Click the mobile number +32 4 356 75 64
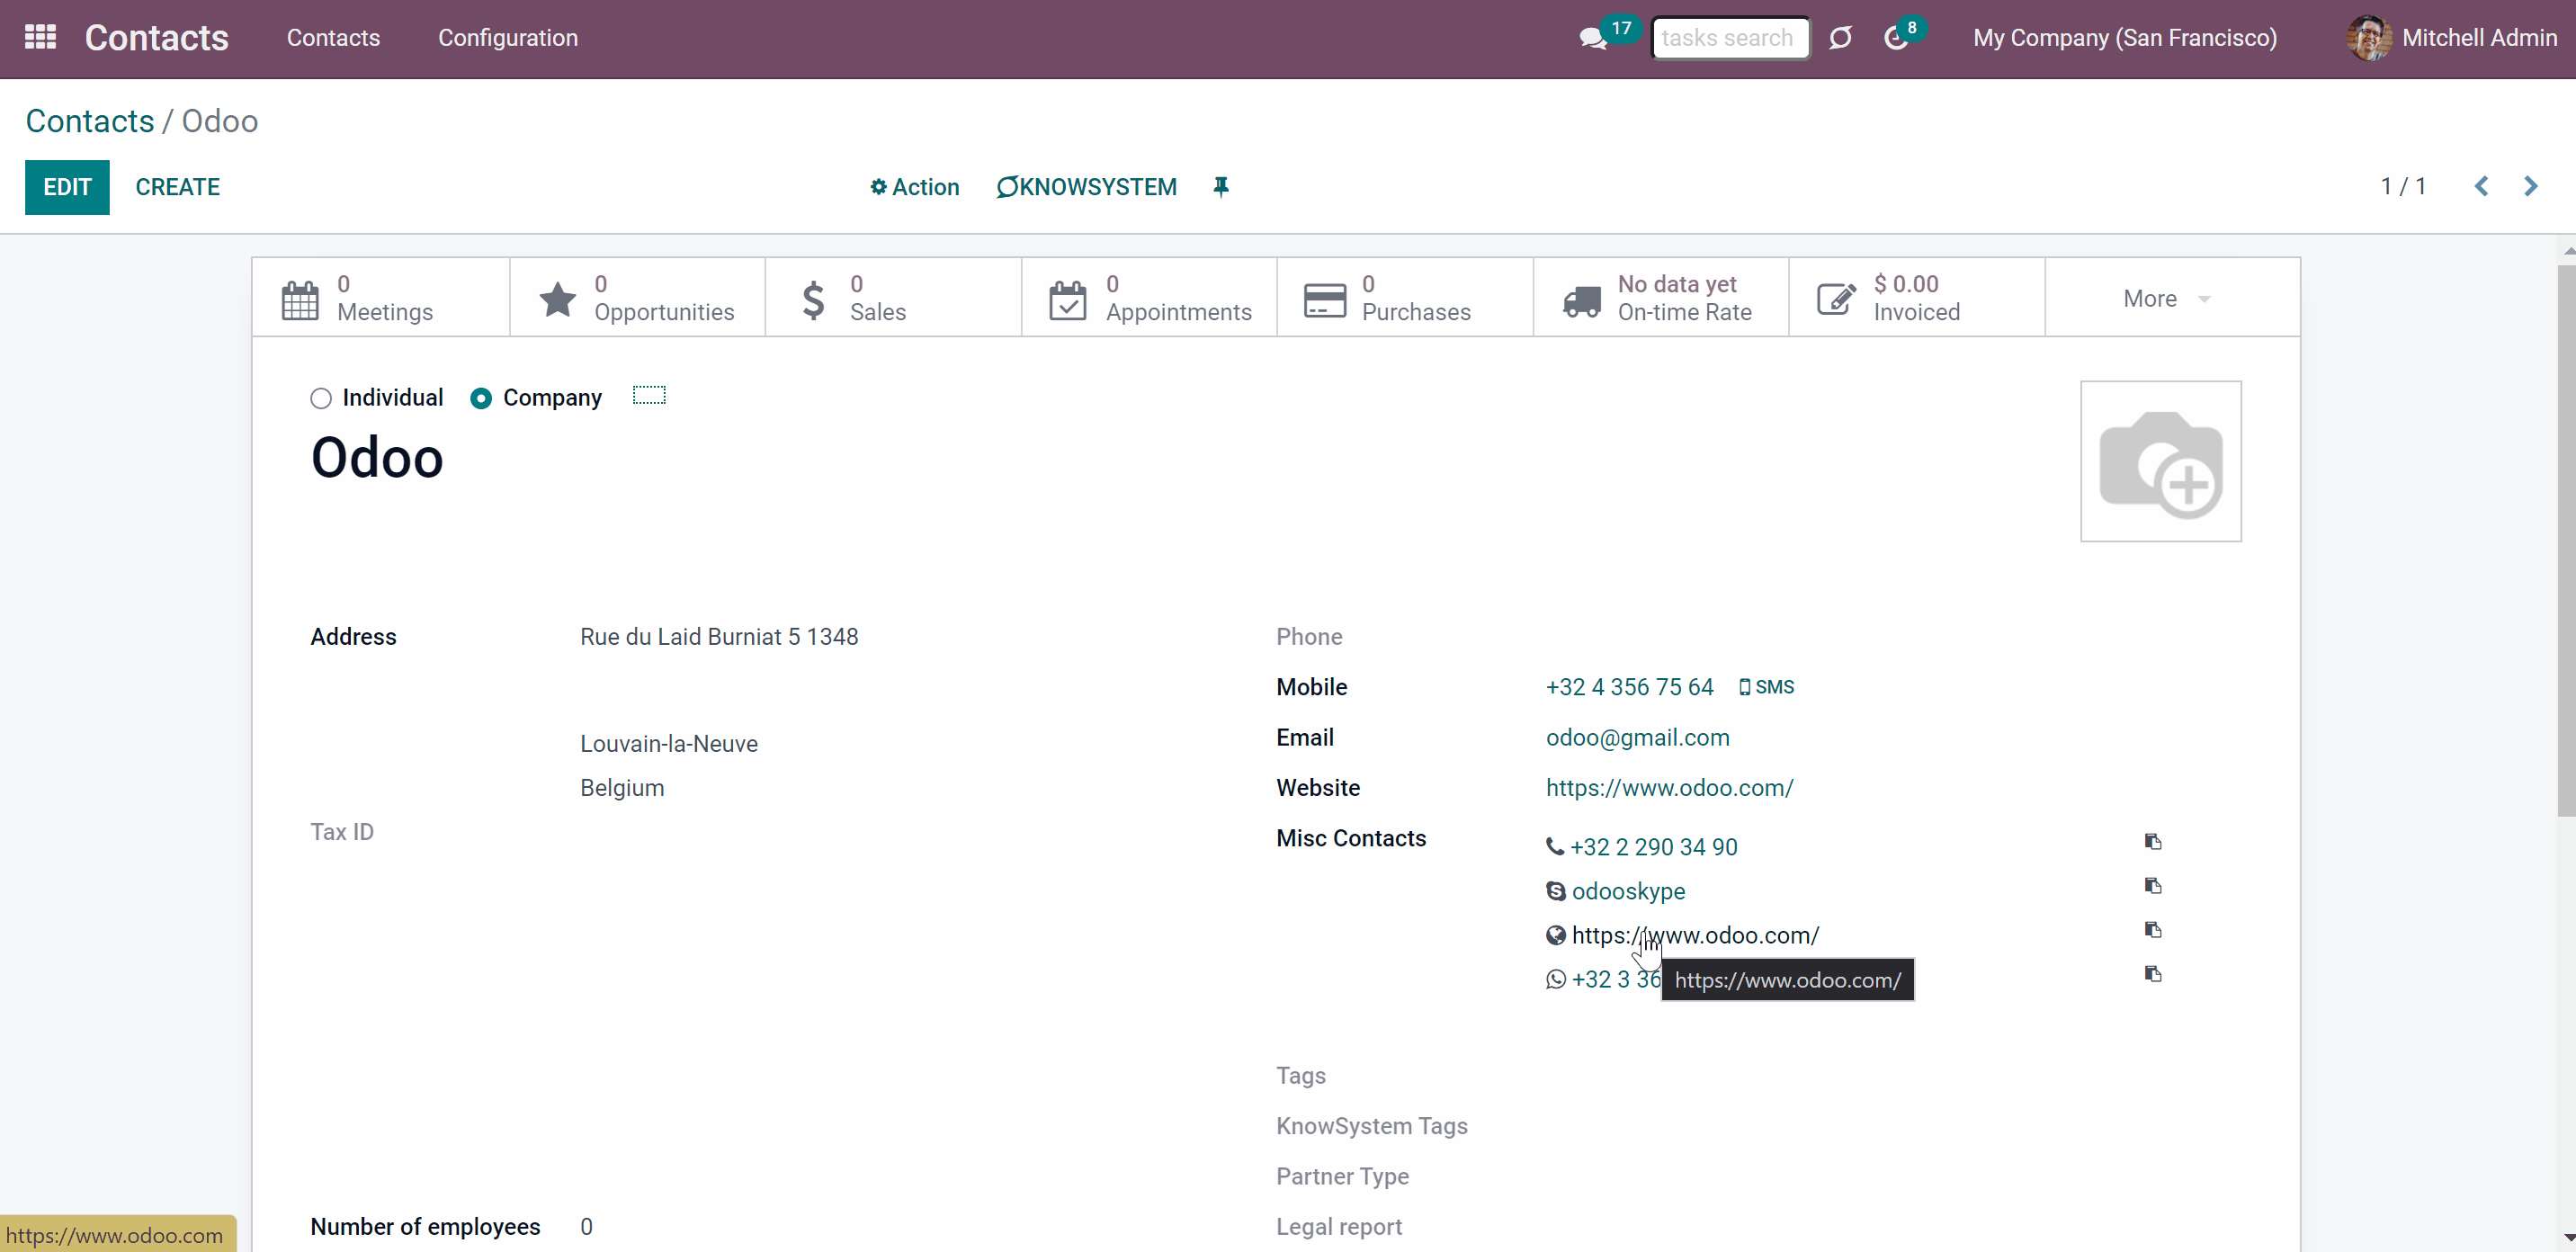This screenshot has width=2576, height=1252. point(1630,687)
